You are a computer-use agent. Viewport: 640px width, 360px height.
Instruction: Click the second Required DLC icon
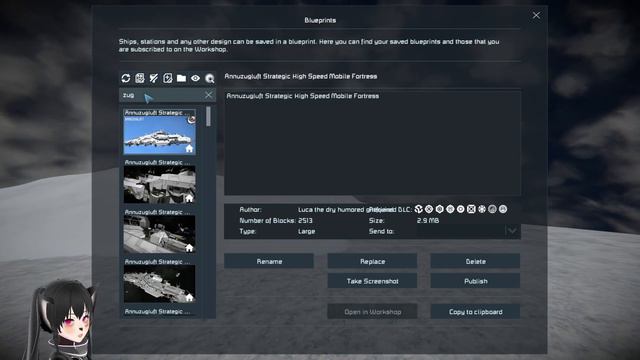(x=429, y=209)
